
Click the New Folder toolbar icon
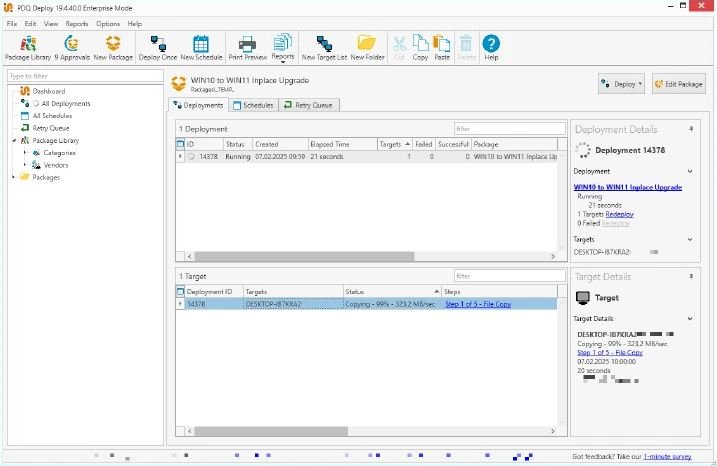coord(367,48)
